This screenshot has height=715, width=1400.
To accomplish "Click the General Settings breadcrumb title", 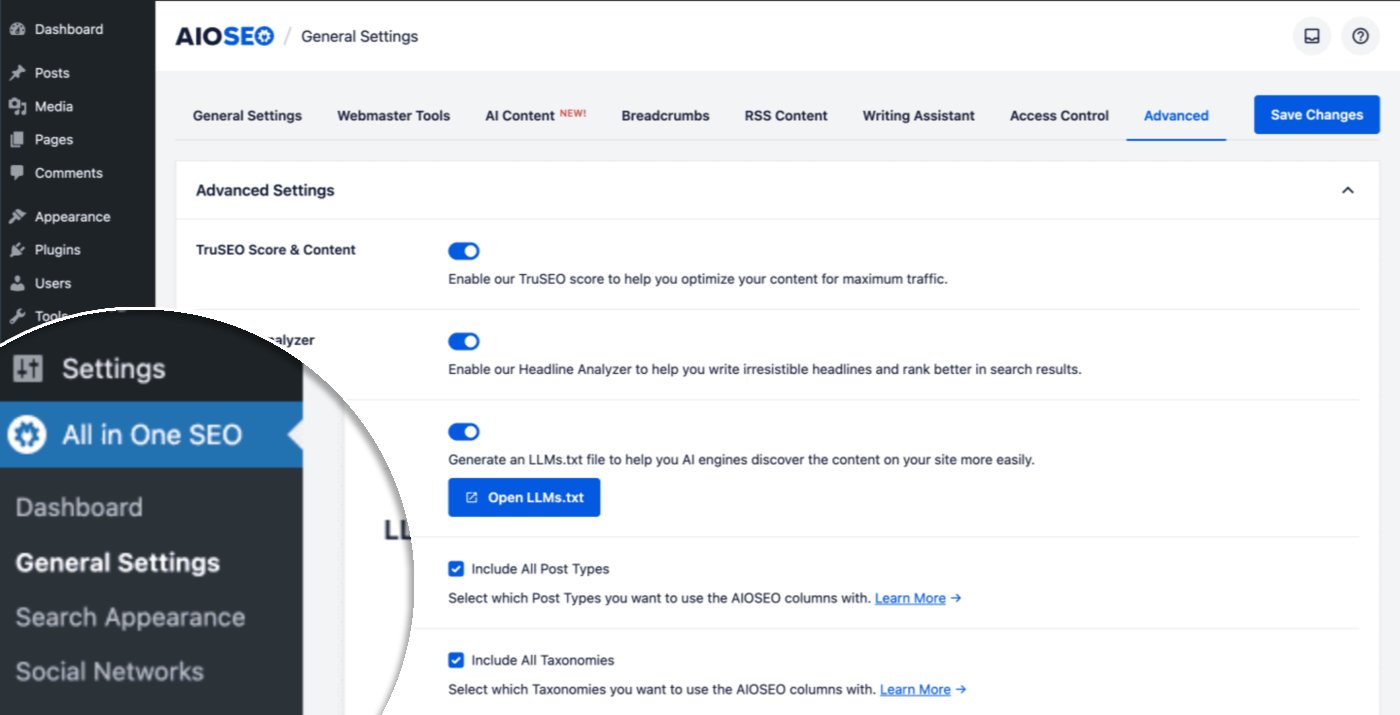I will pos(360,36).
